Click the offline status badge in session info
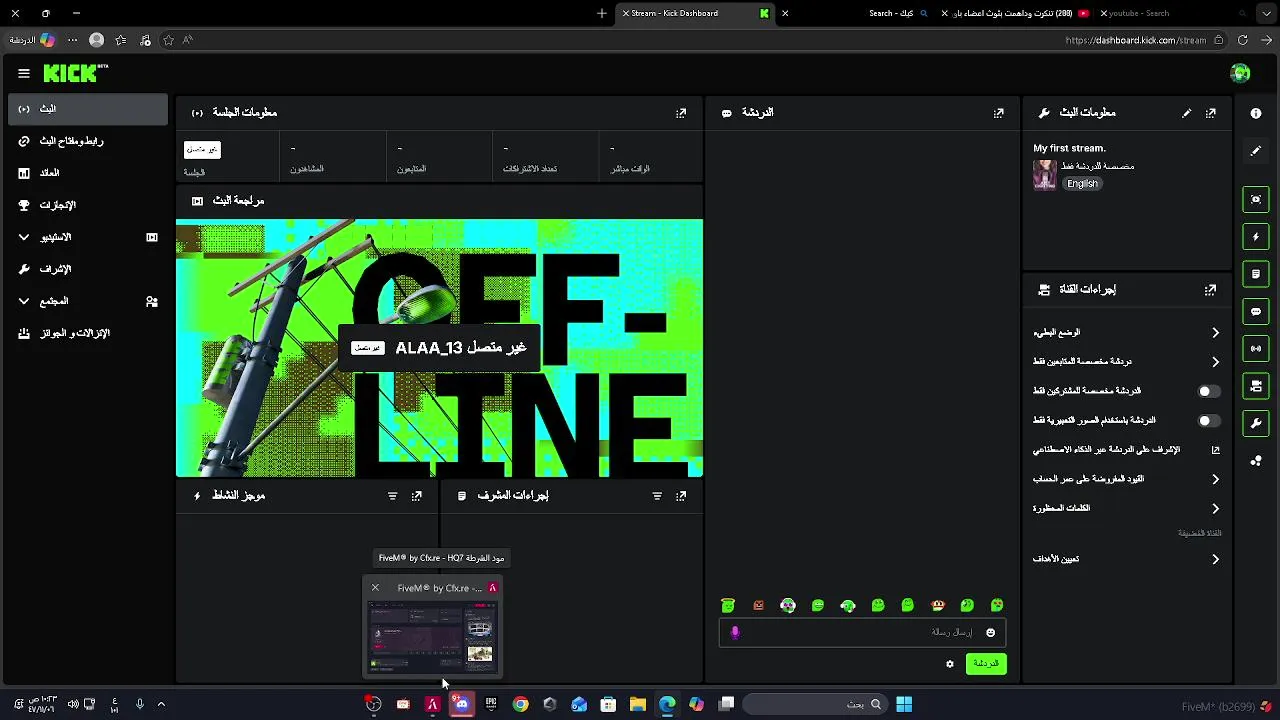Viewport: 1280px width, 720px height. coord(202,149)
